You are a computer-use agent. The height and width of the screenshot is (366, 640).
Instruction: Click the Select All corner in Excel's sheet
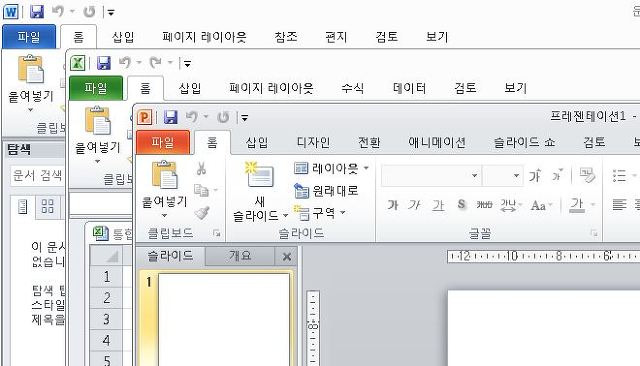pos(107,256)
